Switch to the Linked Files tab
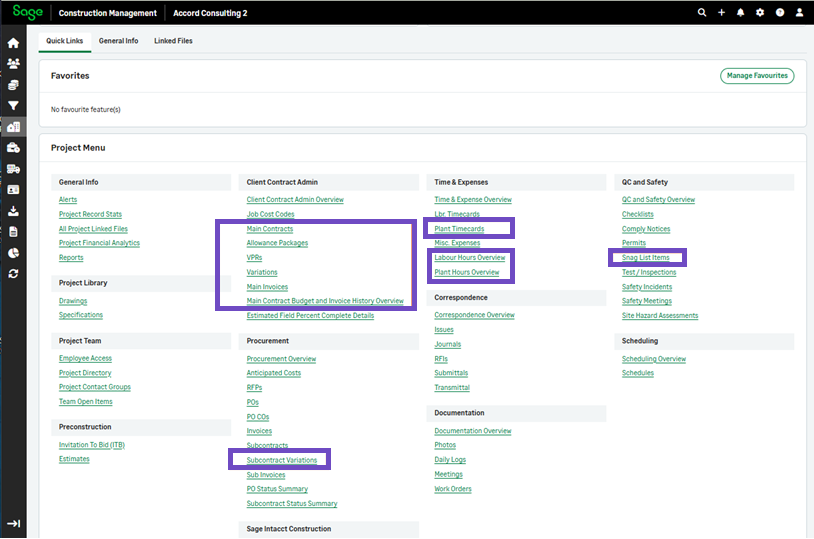This screenshot has height=539, width=814. click(x=173, y=41)
